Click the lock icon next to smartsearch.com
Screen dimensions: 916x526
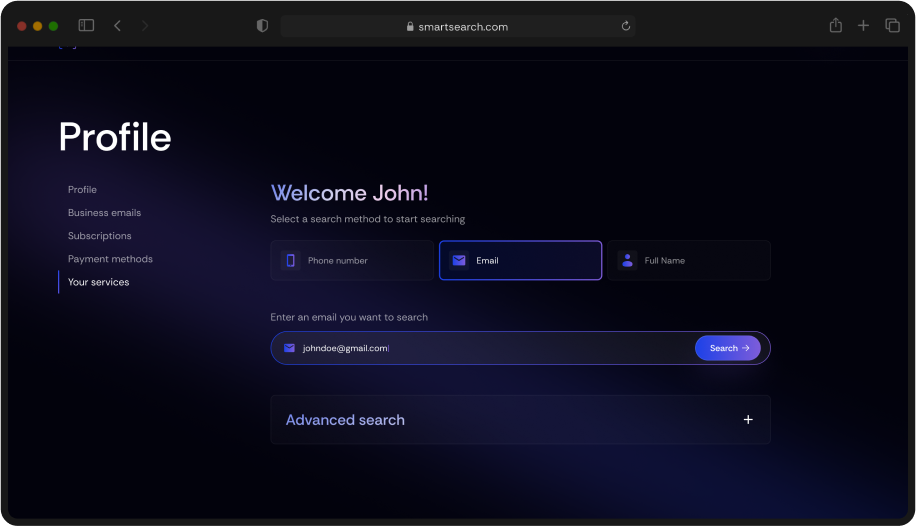click(410, 26)
